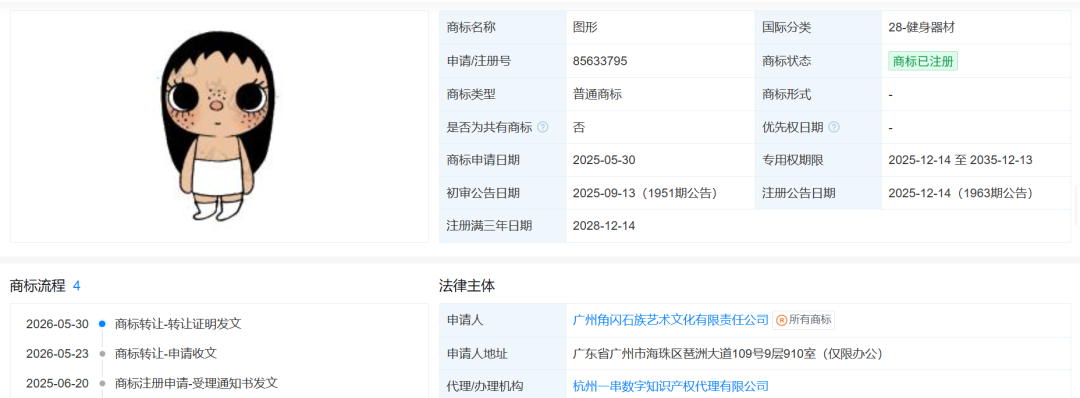
Task: Click the R icon in 所有商标 badge
Action: [x=781, y=320]
